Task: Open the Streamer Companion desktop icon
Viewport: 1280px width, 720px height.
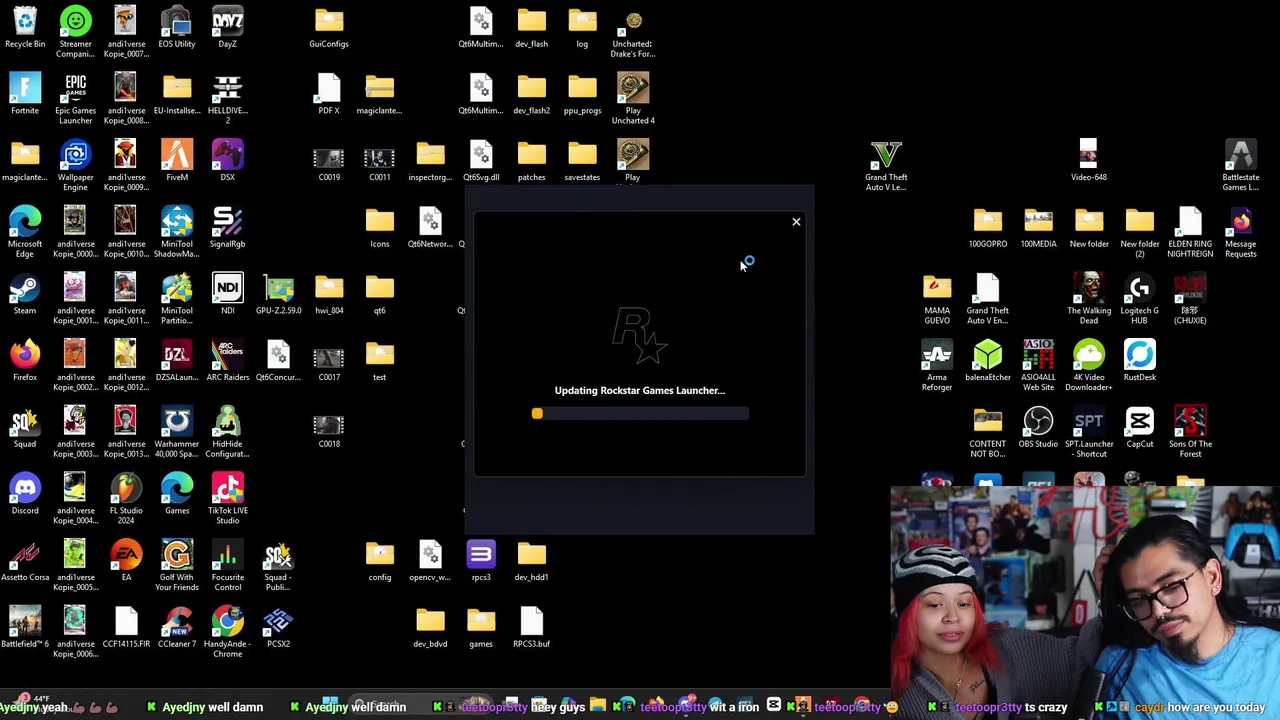Action: click(x=75, y=31)
